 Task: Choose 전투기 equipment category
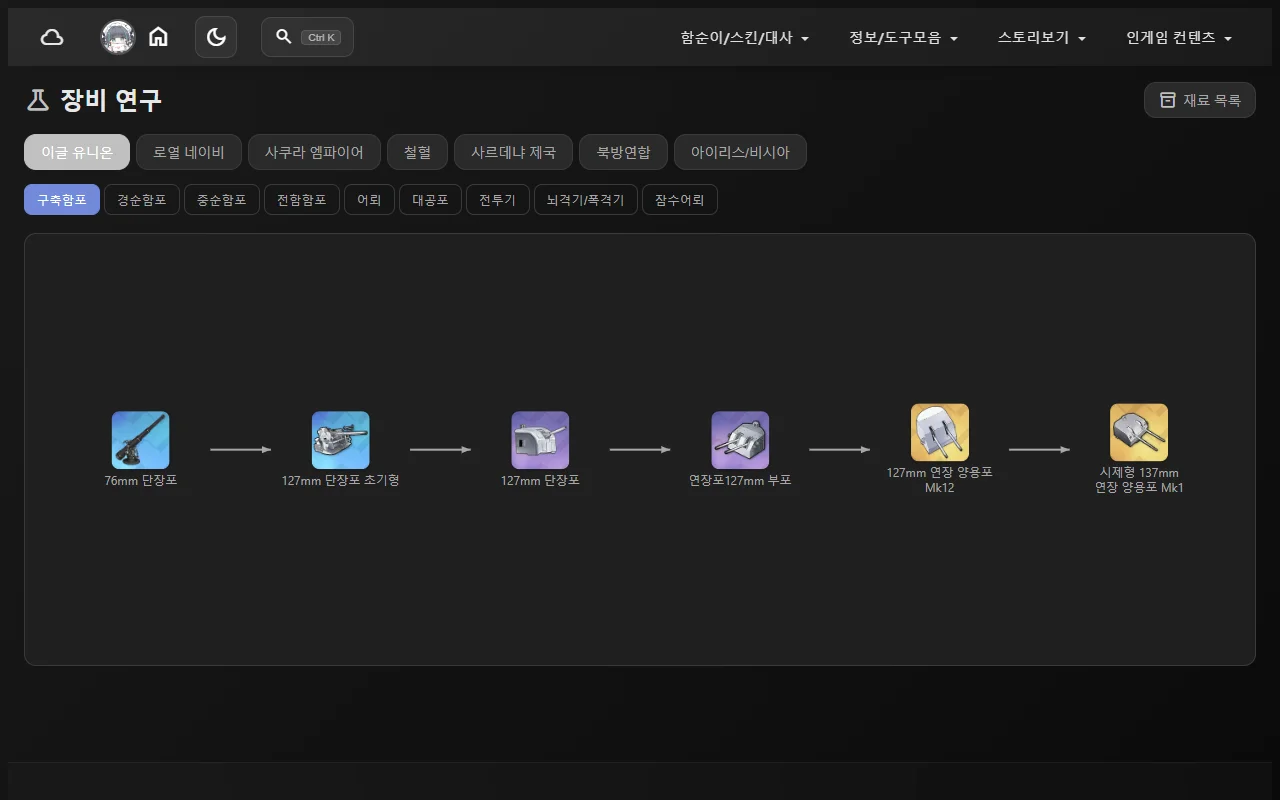tap(498, 200)
